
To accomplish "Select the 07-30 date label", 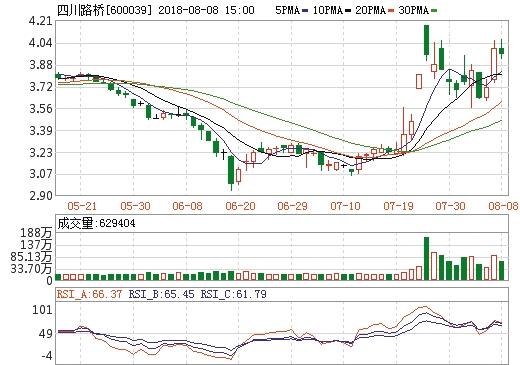I will [450, 206].
